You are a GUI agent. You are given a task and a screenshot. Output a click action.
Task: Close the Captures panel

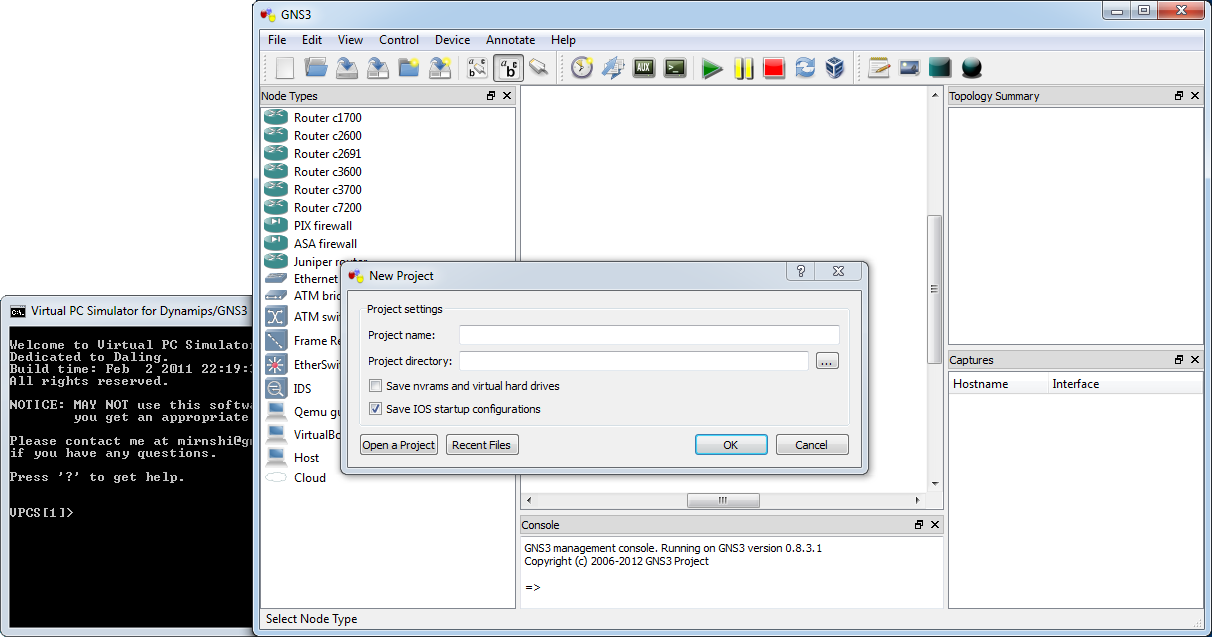tap(1195, 360)
